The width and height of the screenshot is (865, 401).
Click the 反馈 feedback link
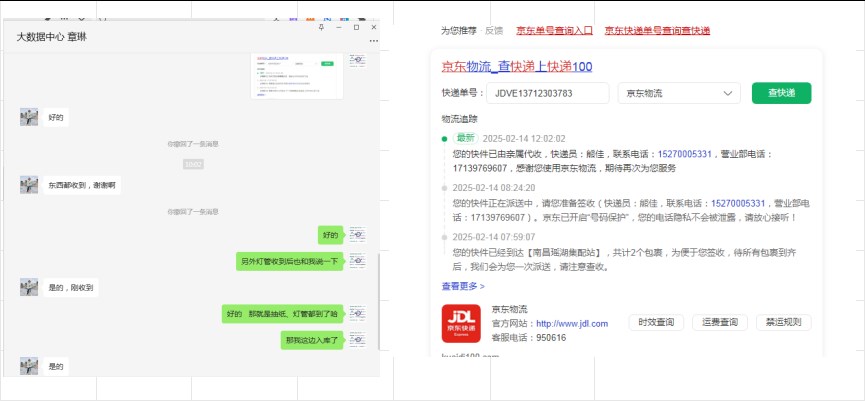coord(494,31)
